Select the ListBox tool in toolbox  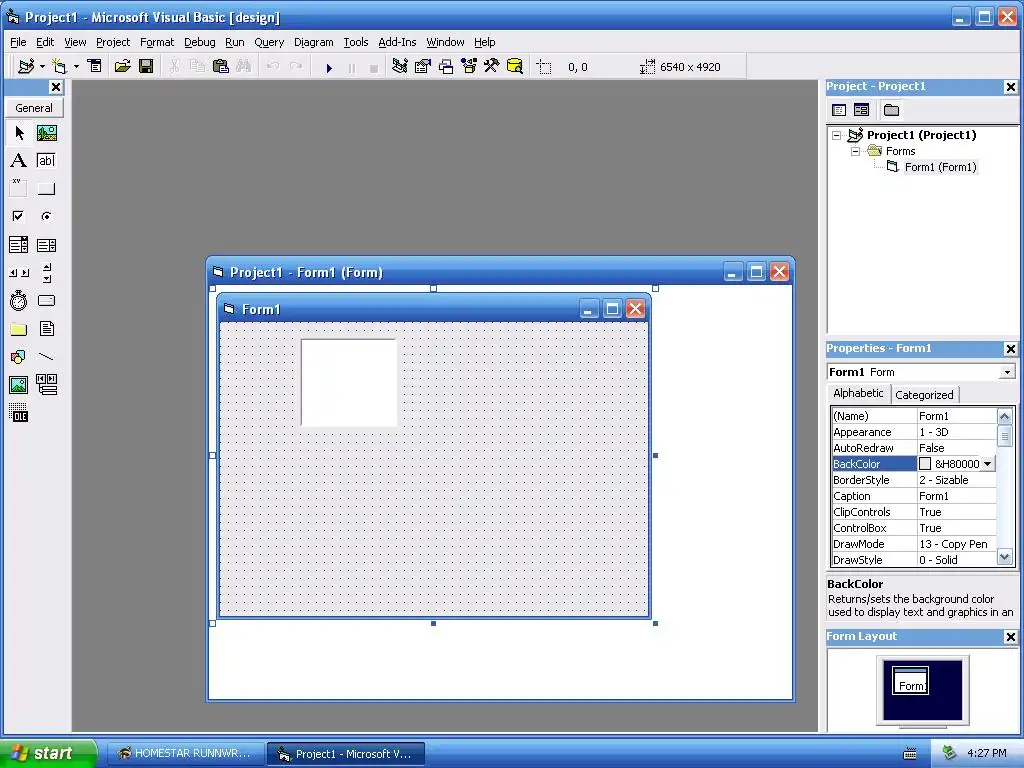46,245
